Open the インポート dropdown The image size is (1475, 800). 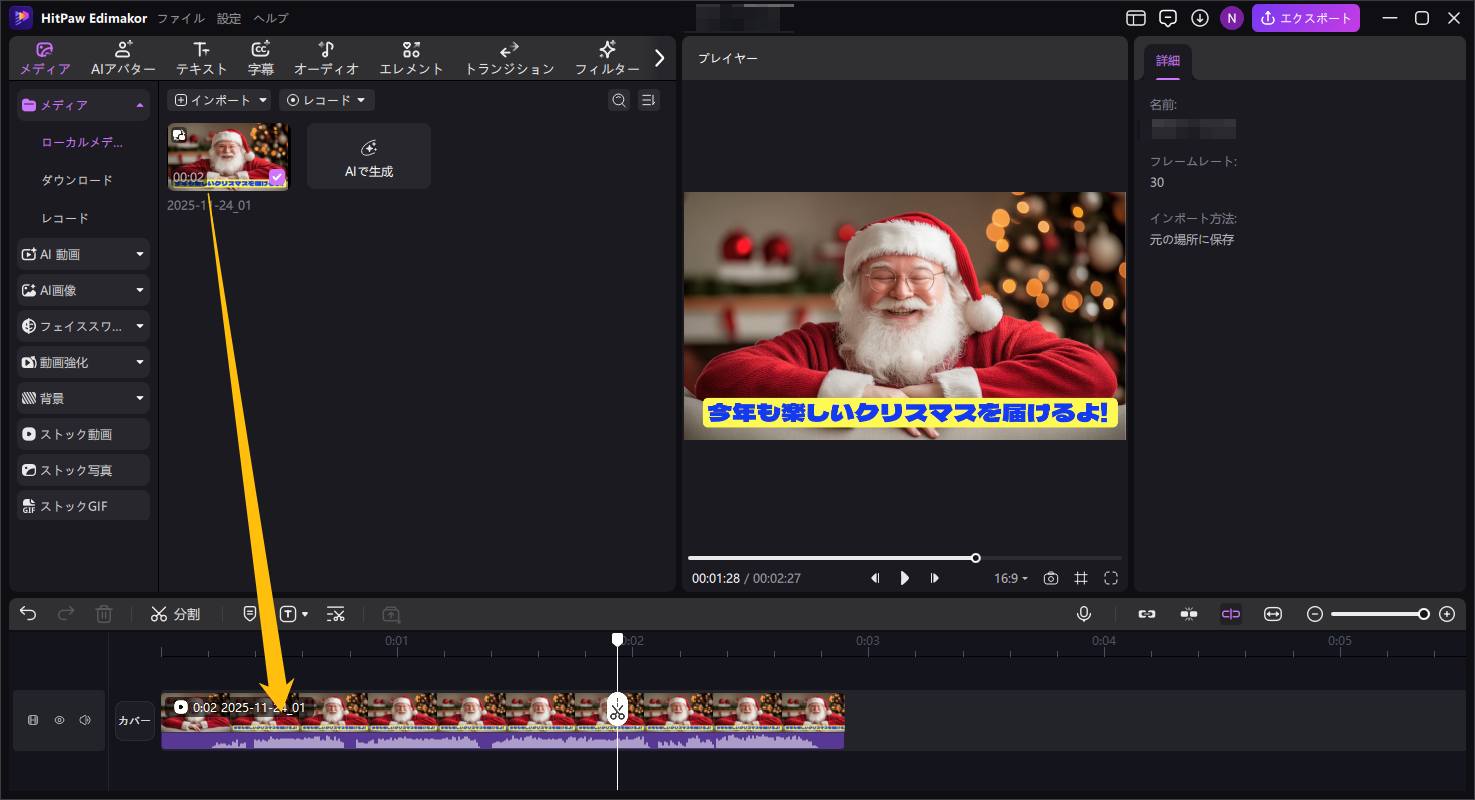tap(219, 100)
